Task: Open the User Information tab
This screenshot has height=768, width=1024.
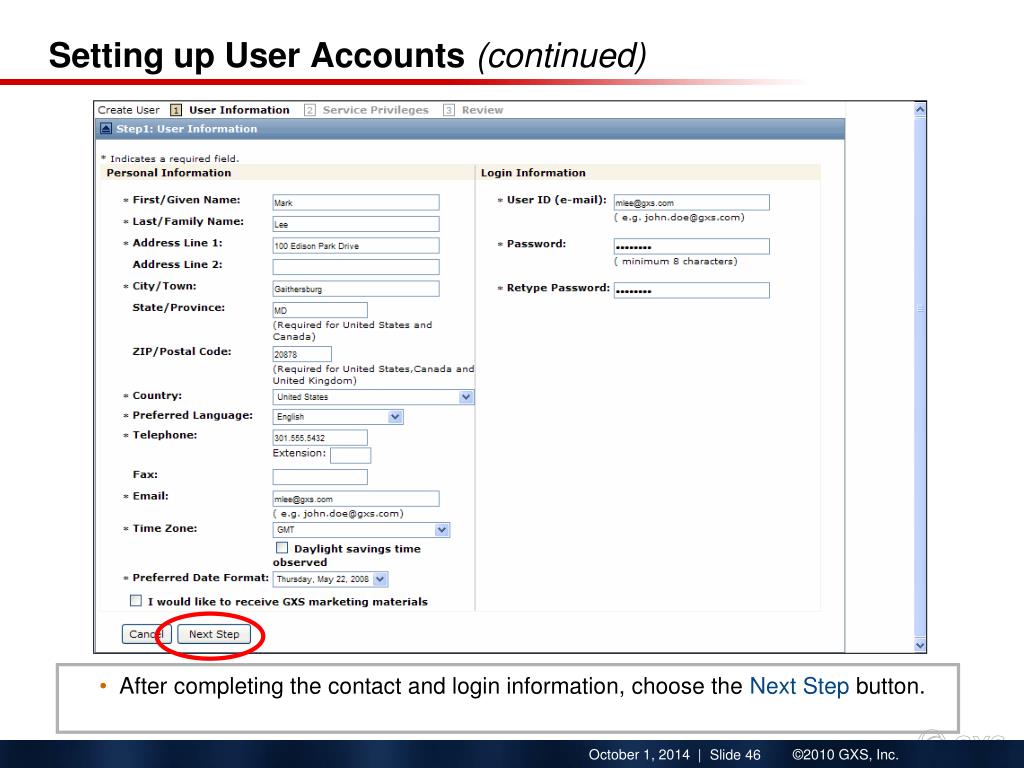Action: tap(239, 110)
